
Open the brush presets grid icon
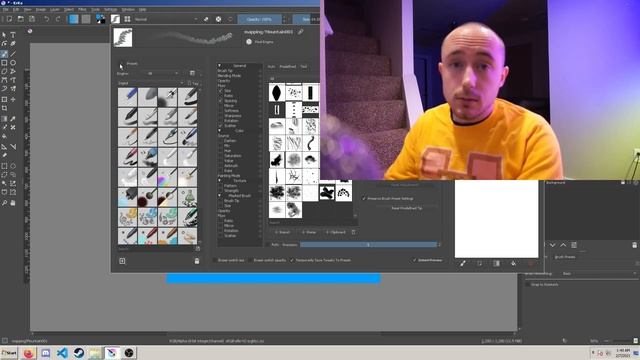click(127, 19)
